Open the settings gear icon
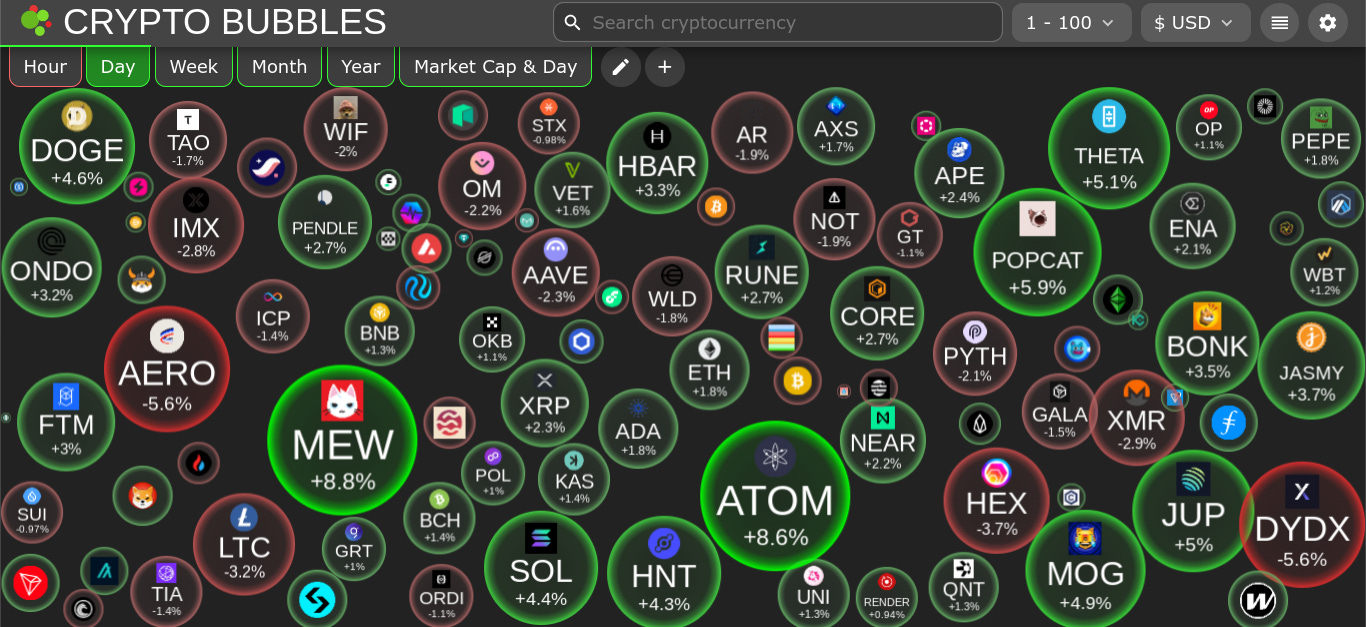 [1328, 22]
